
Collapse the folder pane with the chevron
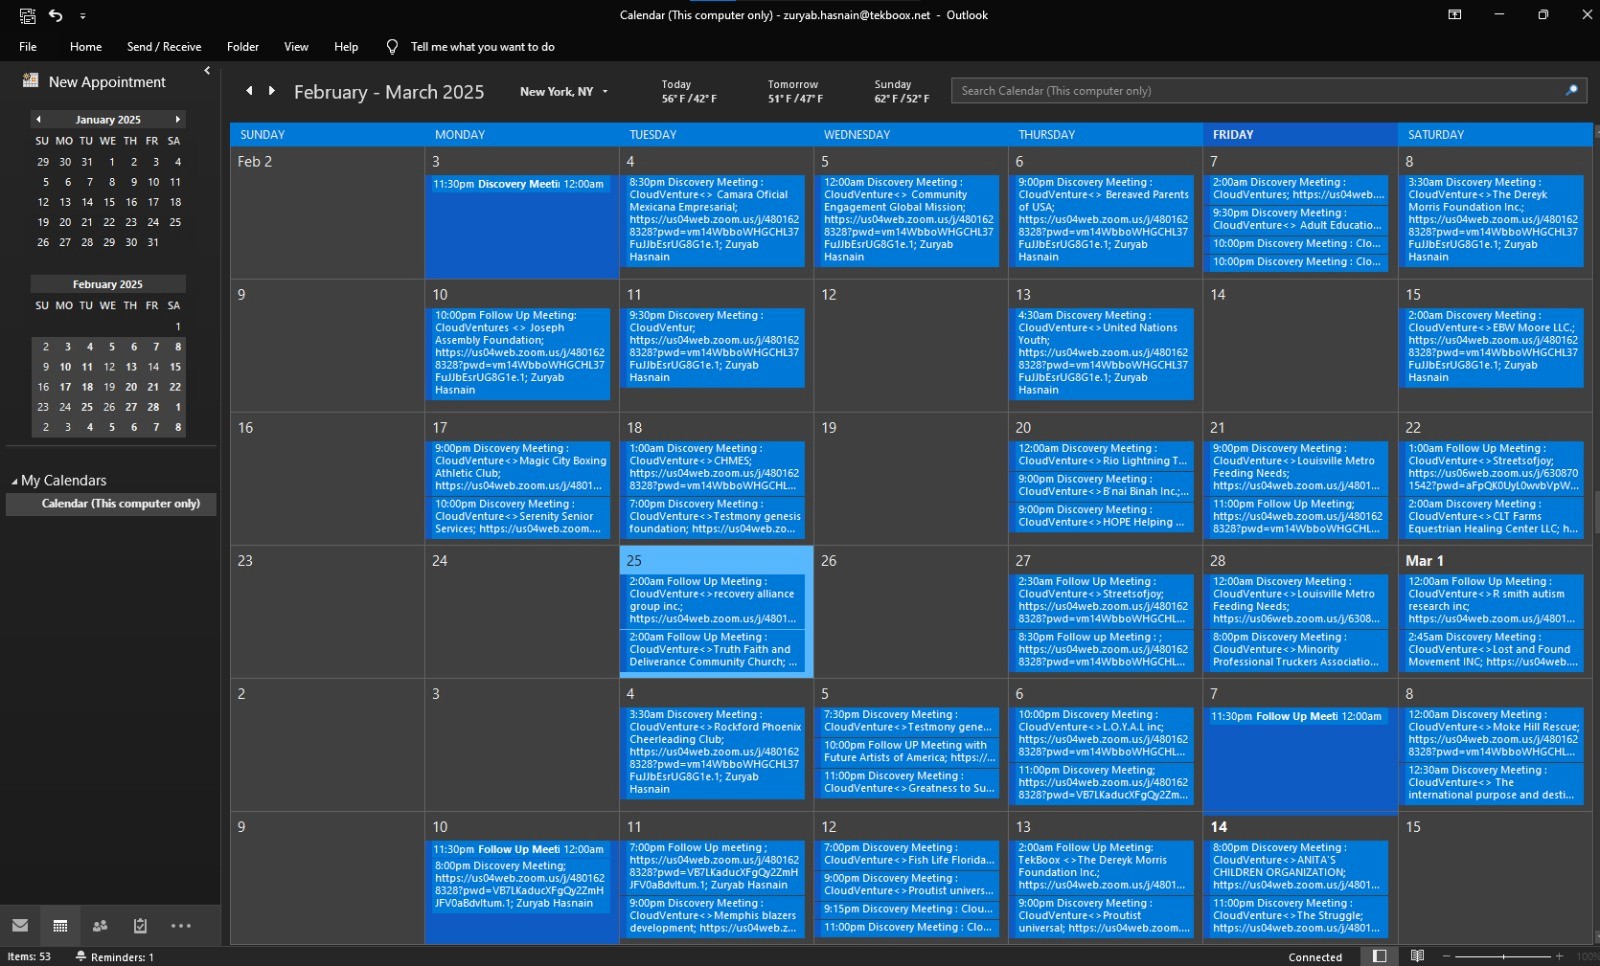click(x=207, y=70)
